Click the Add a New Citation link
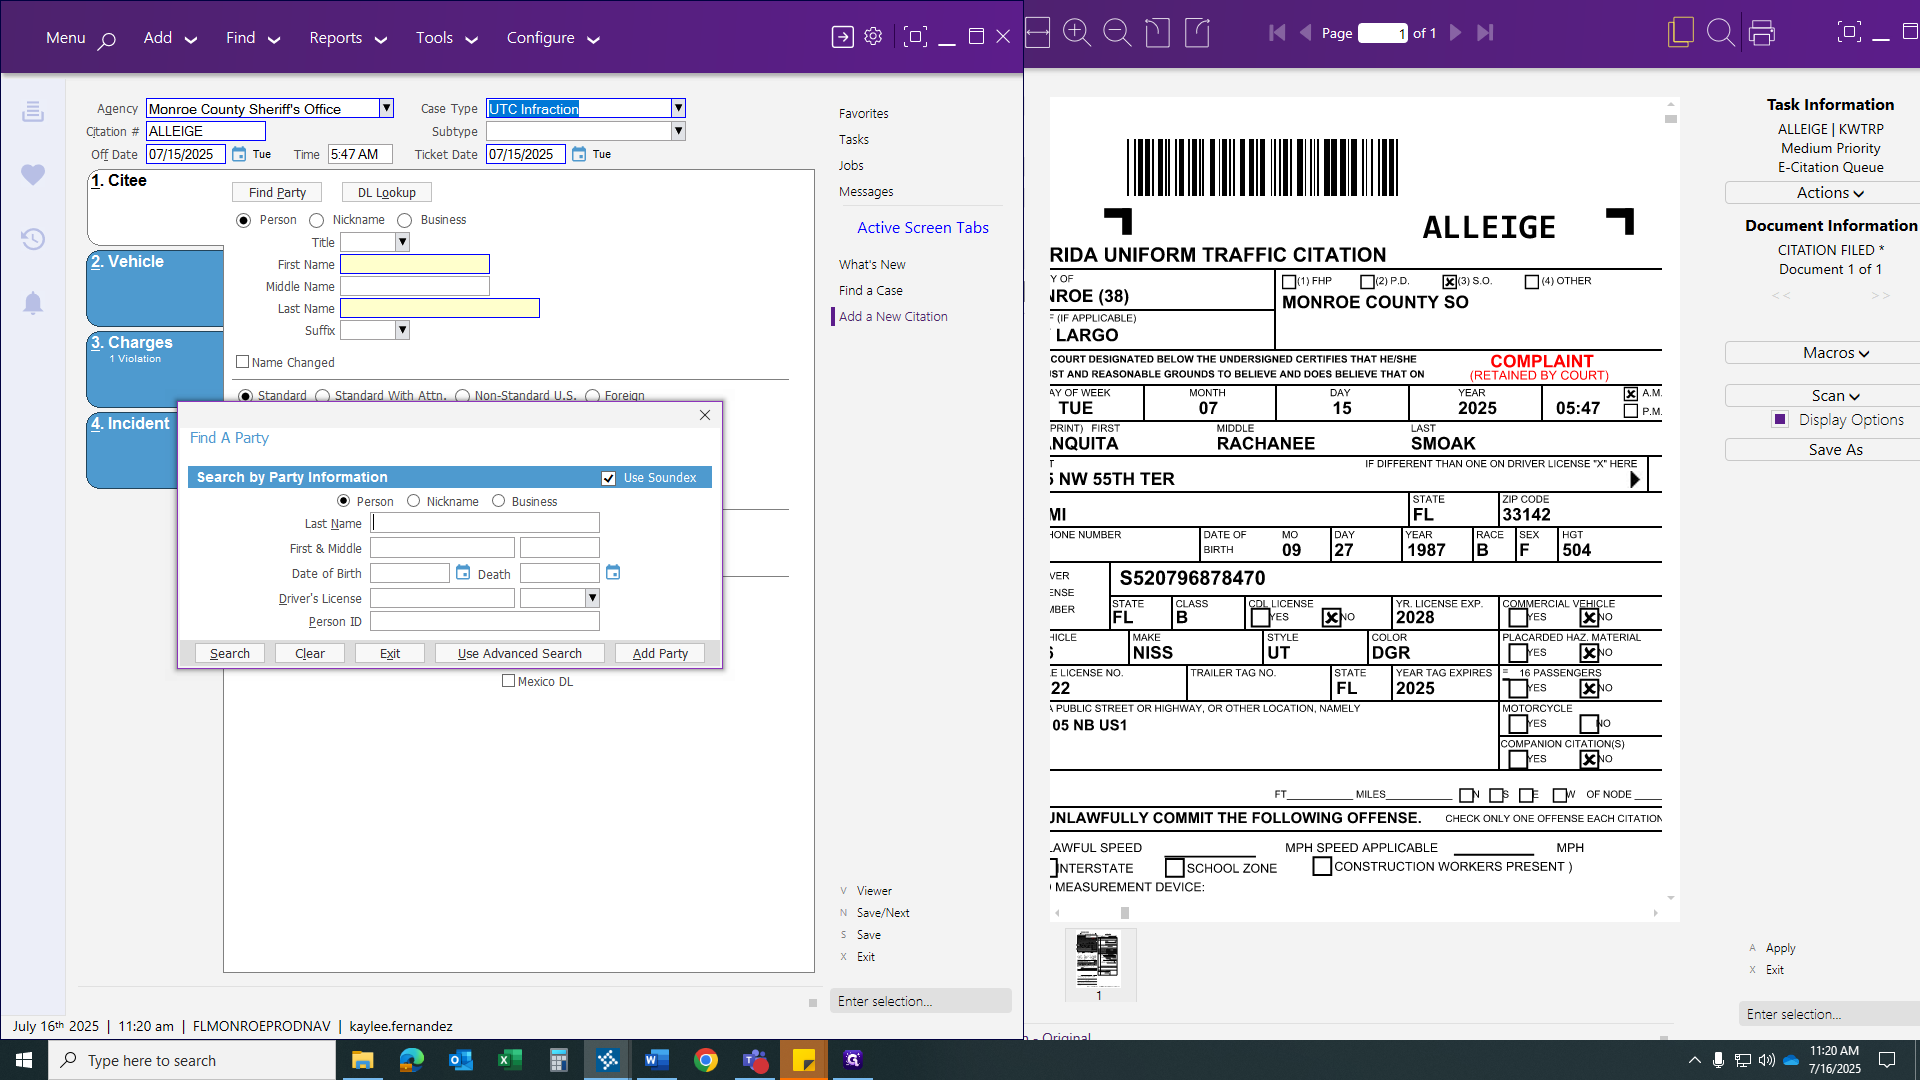1920x1080 pixels. [893, 316]
